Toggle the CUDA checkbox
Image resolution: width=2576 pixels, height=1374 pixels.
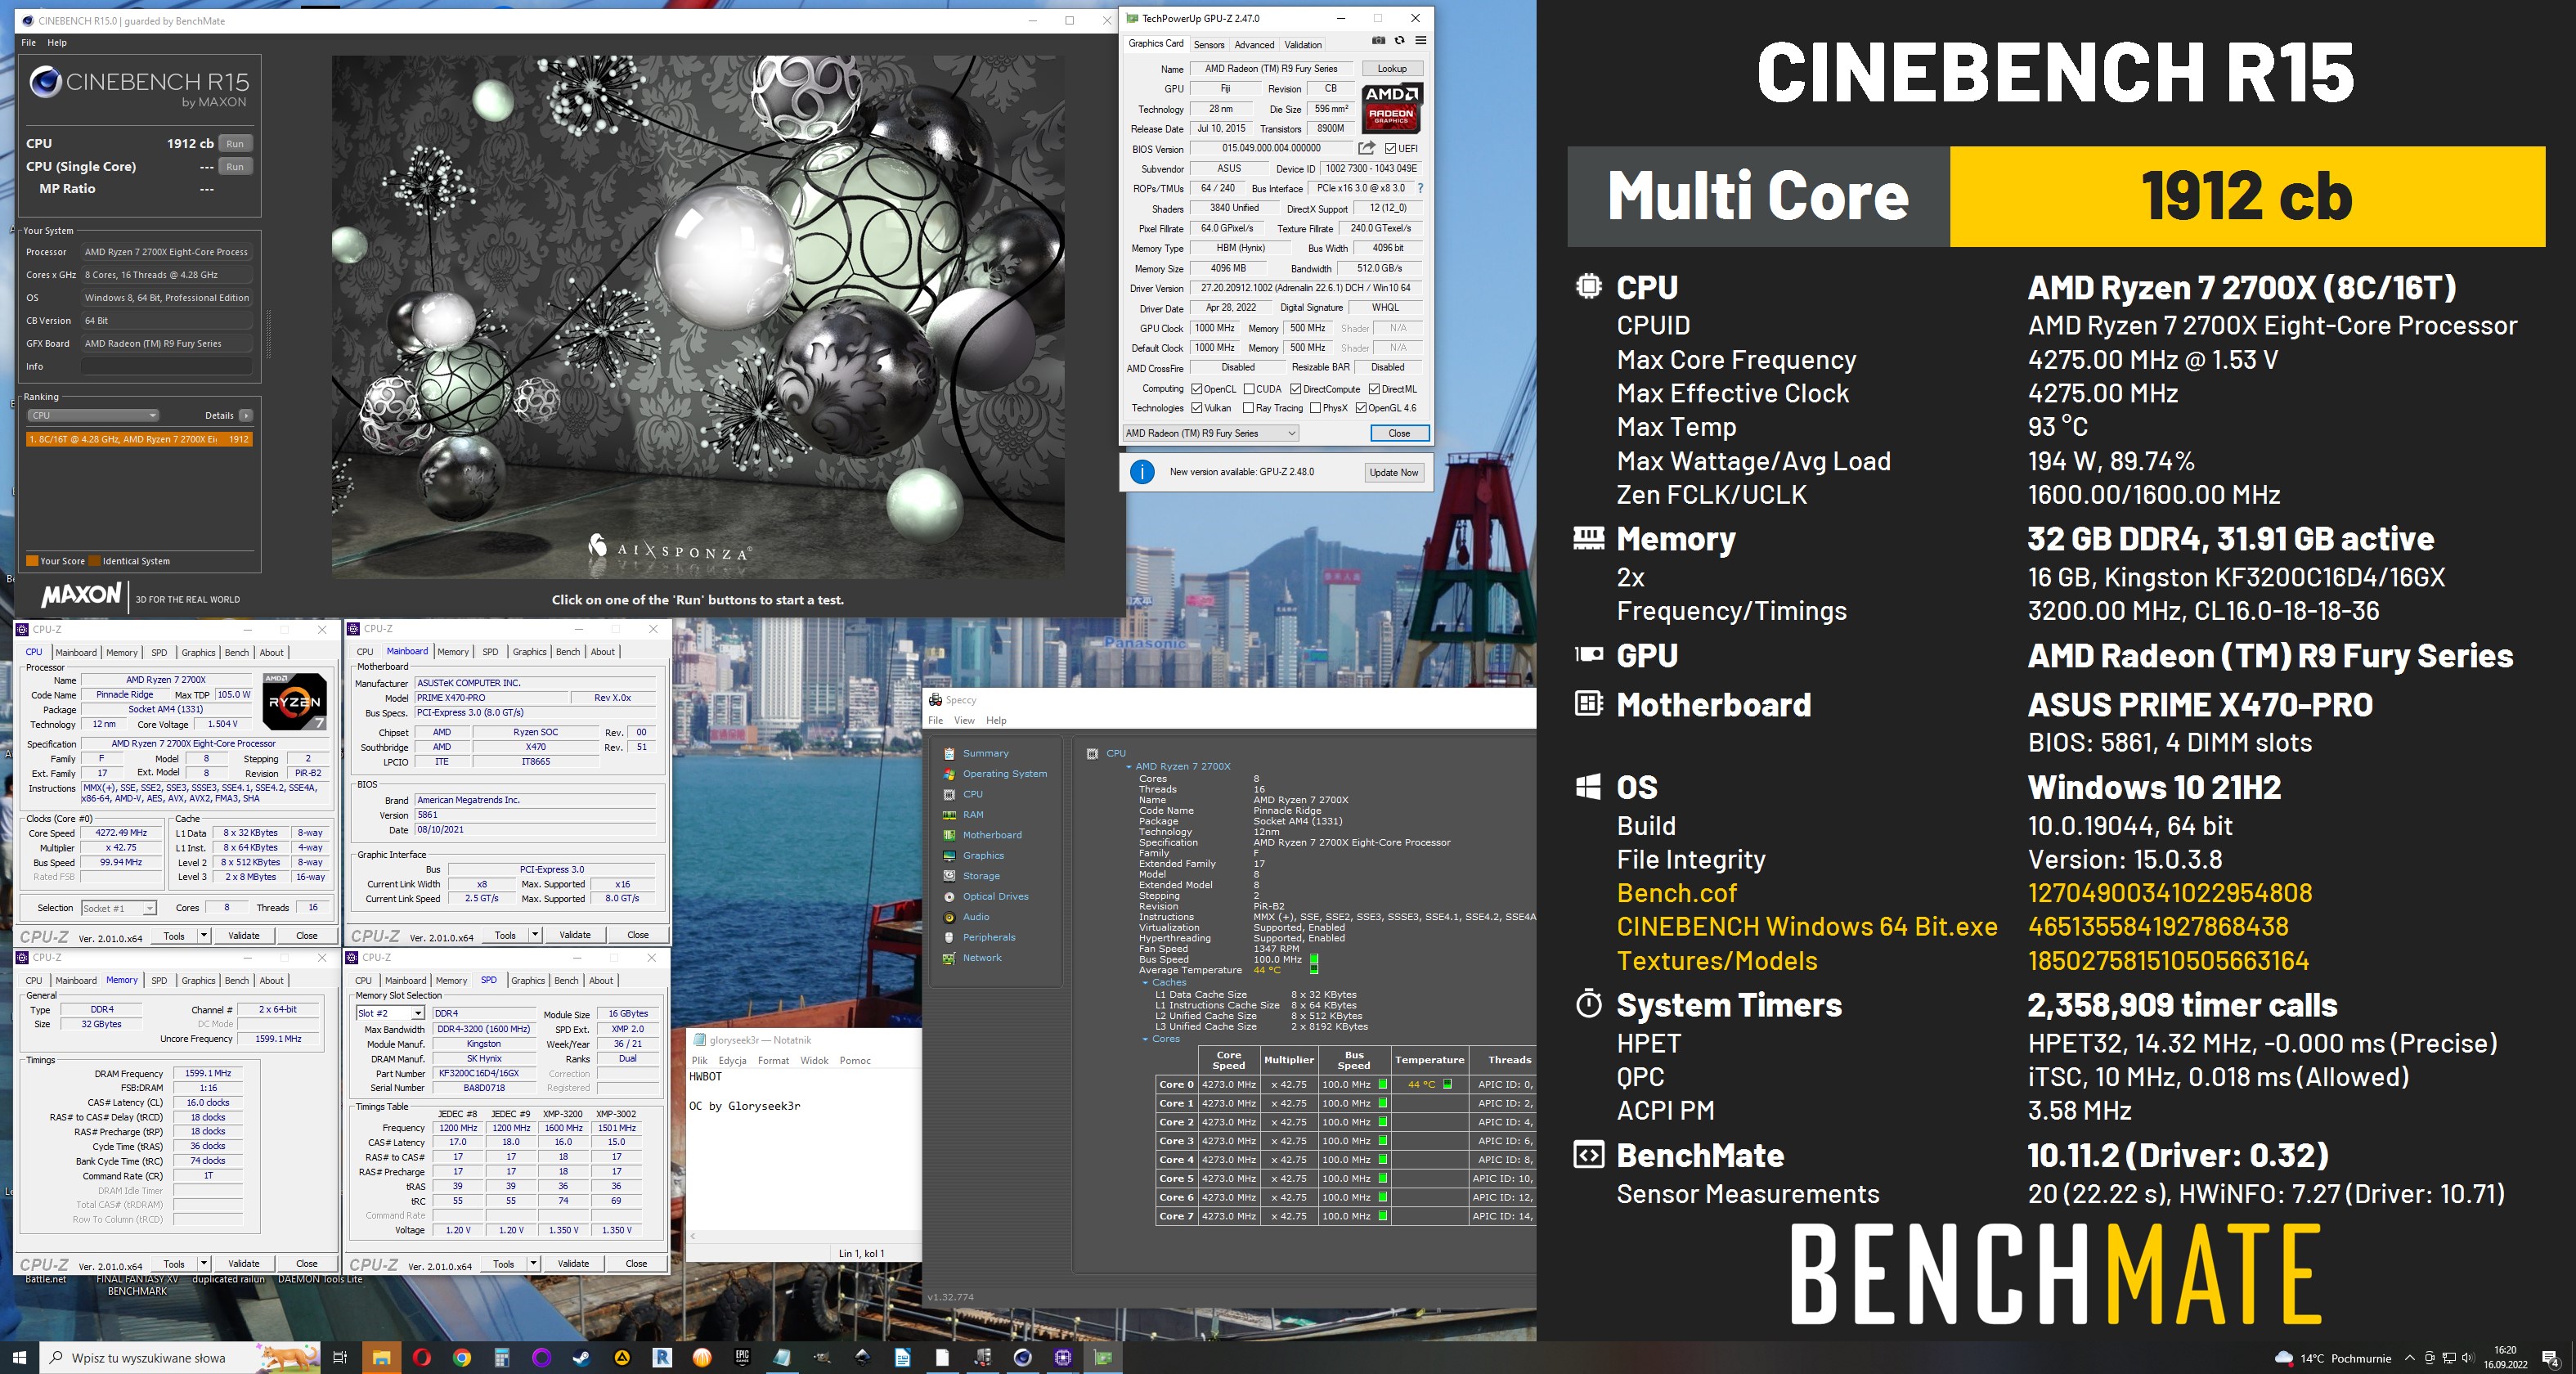[1249, 389]
